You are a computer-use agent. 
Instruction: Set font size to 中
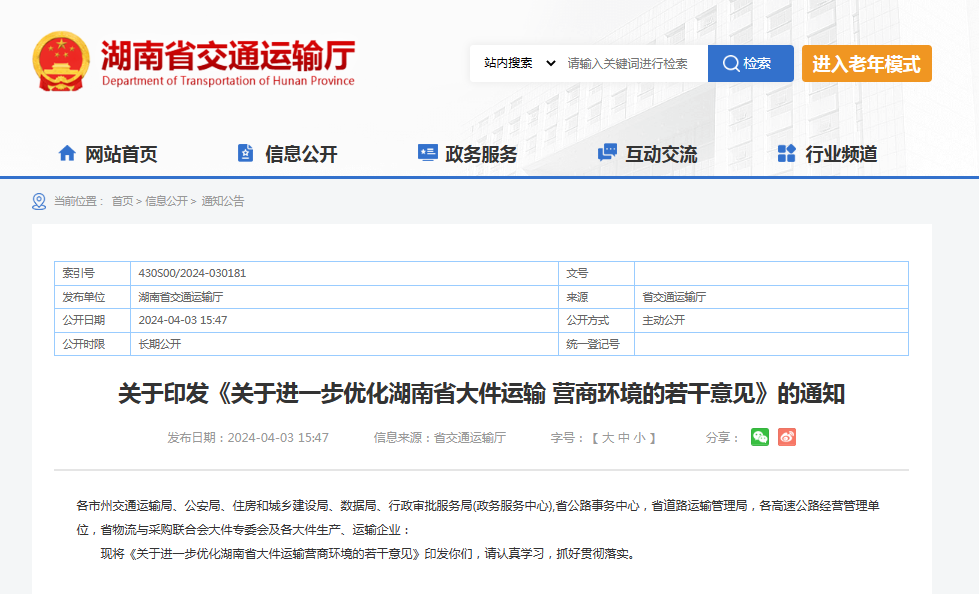pyautogui.click(x=624, y=438)
